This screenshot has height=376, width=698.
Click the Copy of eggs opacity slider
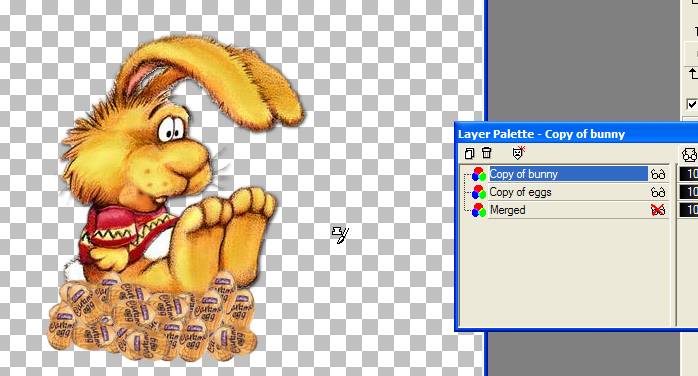pyautogui.click(x=689, y=192)
